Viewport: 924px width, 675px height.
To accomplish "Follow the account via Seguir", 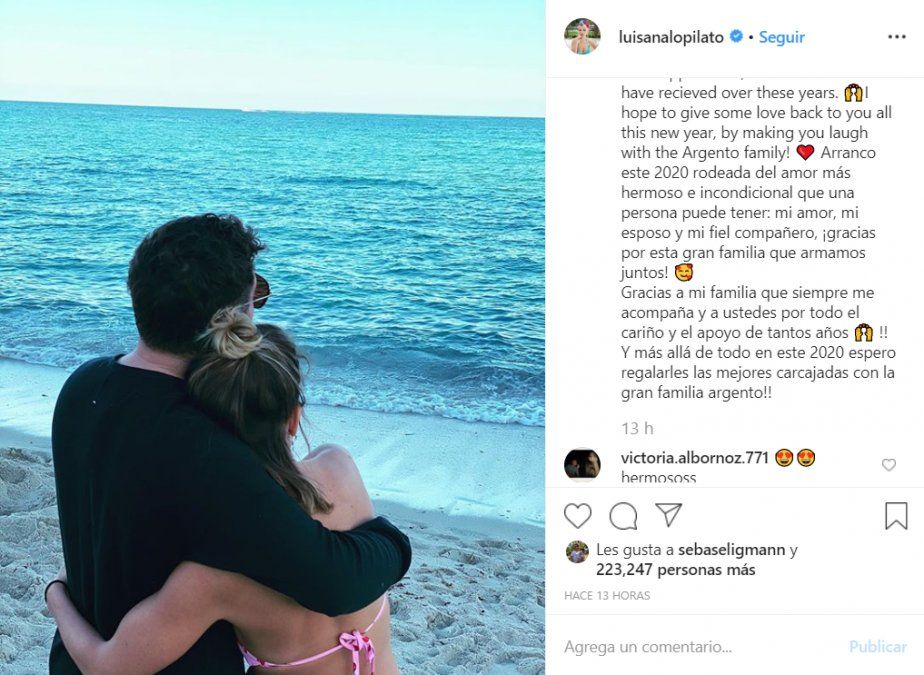I will [781, 37].
